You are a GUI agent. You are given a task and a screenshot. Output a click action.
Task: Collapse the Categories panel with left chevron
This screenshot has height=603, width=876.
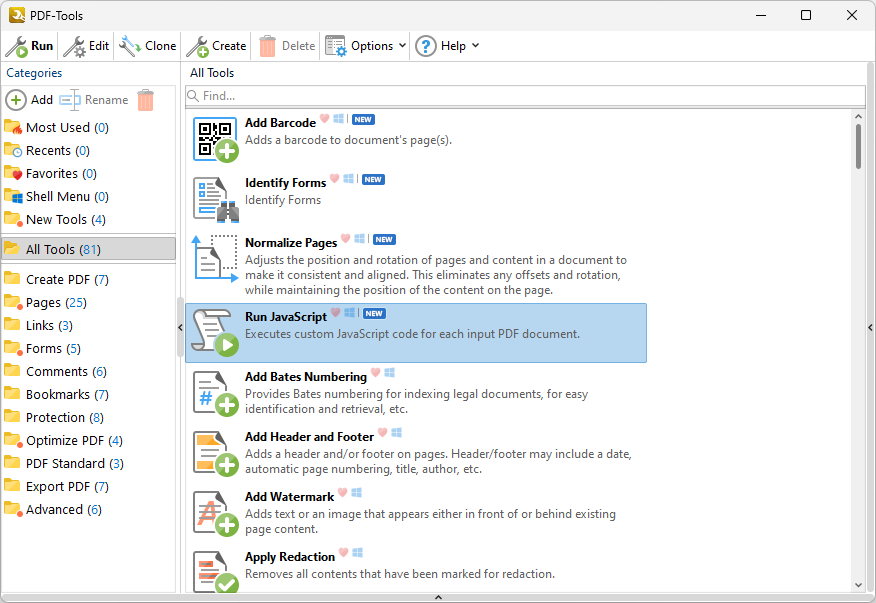[180, 326]
